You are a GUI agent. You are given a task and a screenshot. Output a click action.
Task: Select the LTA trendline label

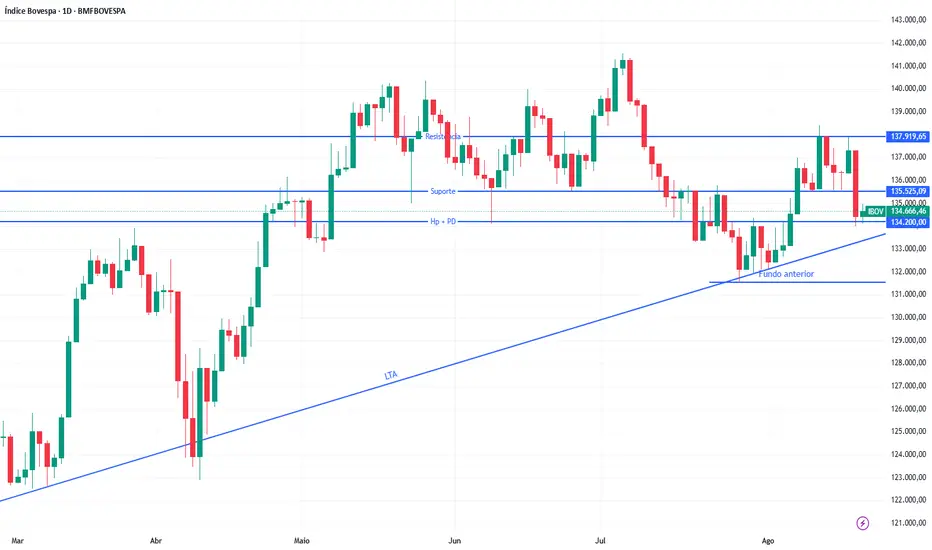coord(391,375)
